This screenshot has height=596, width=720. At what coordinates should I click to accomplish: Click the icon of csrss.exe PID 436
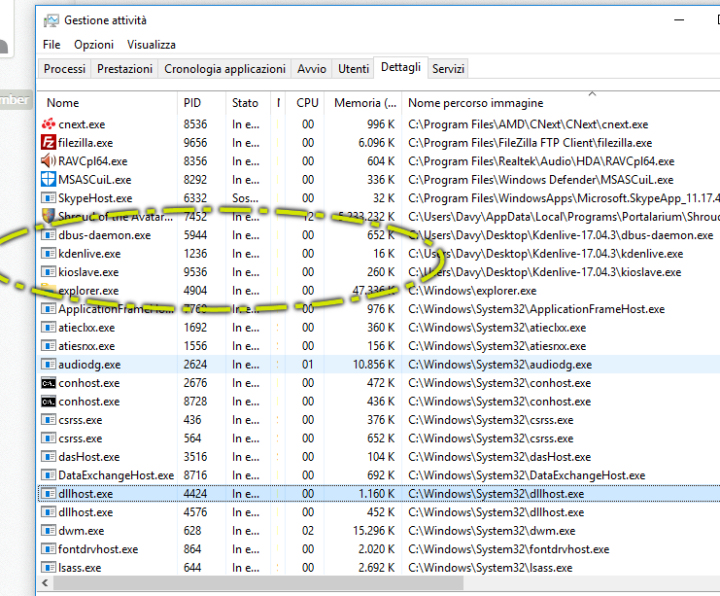click(48, 420)
